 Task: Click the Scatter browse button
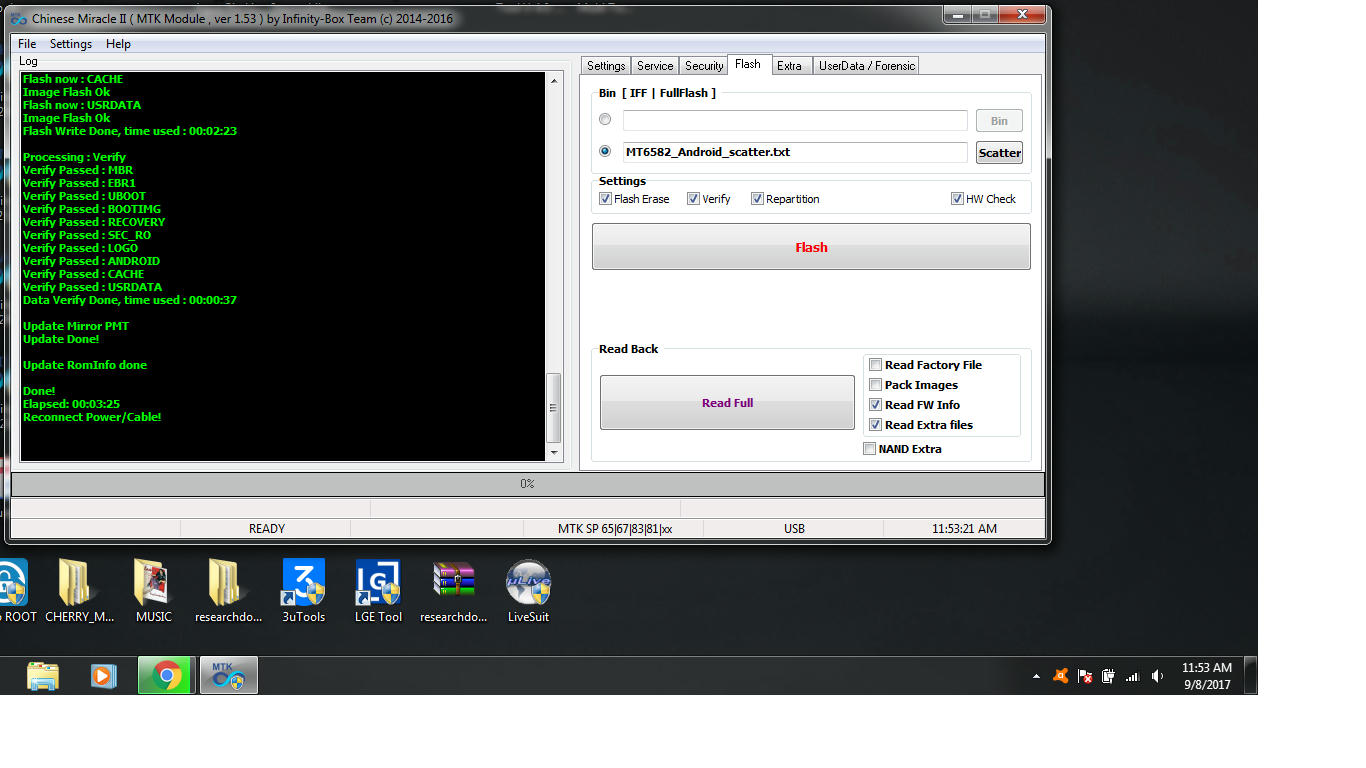[999, 153]
